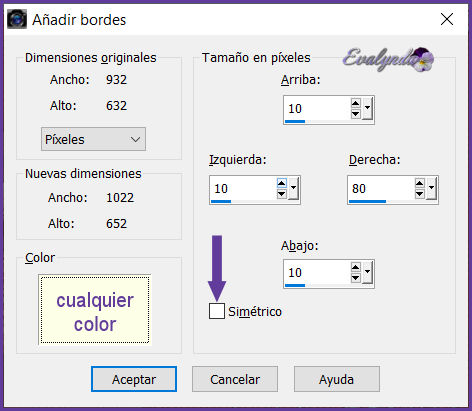Decrease the Abajo value with down arrow
Screen dimensions: 472x411
[x=356, y=278]
